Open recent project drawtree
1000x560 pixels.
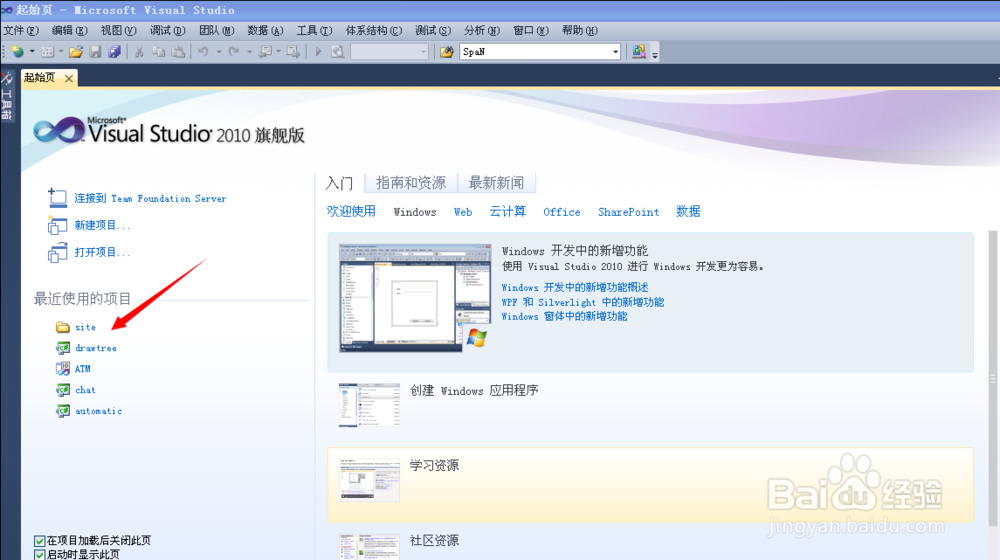(96, 348)
